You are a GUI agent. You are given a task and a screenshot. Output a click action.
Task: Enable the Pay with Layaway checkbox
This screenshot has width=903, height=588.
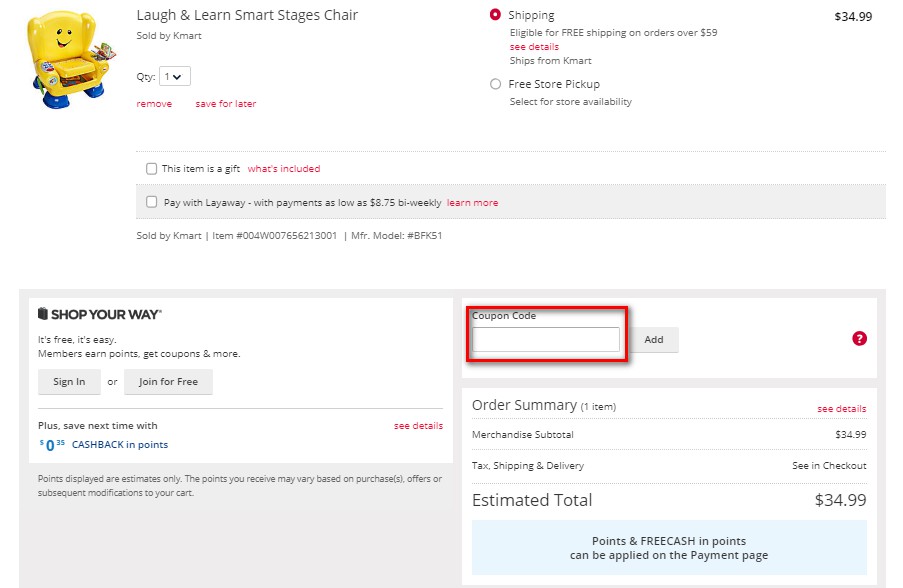click(151, 202)
